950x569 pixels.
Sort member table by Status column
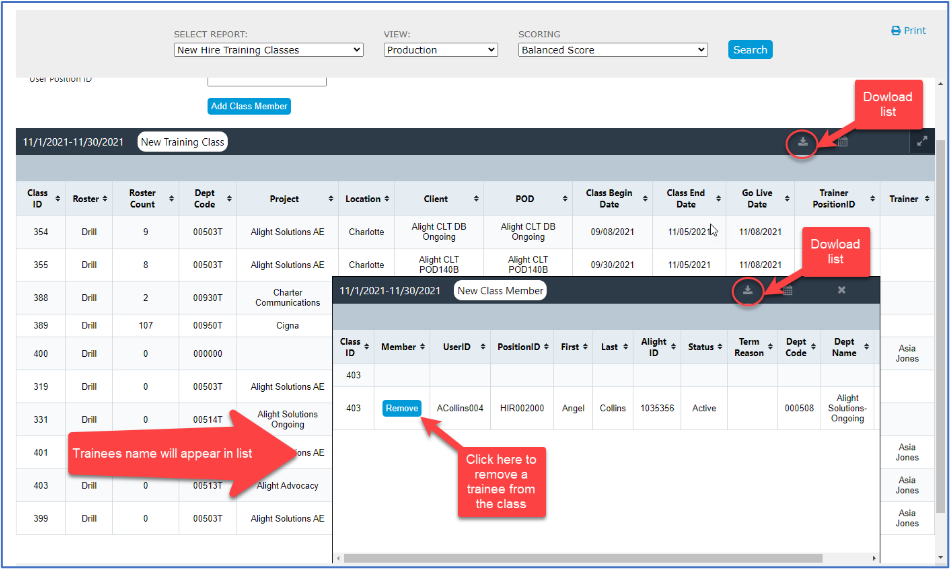click(701, 347)
